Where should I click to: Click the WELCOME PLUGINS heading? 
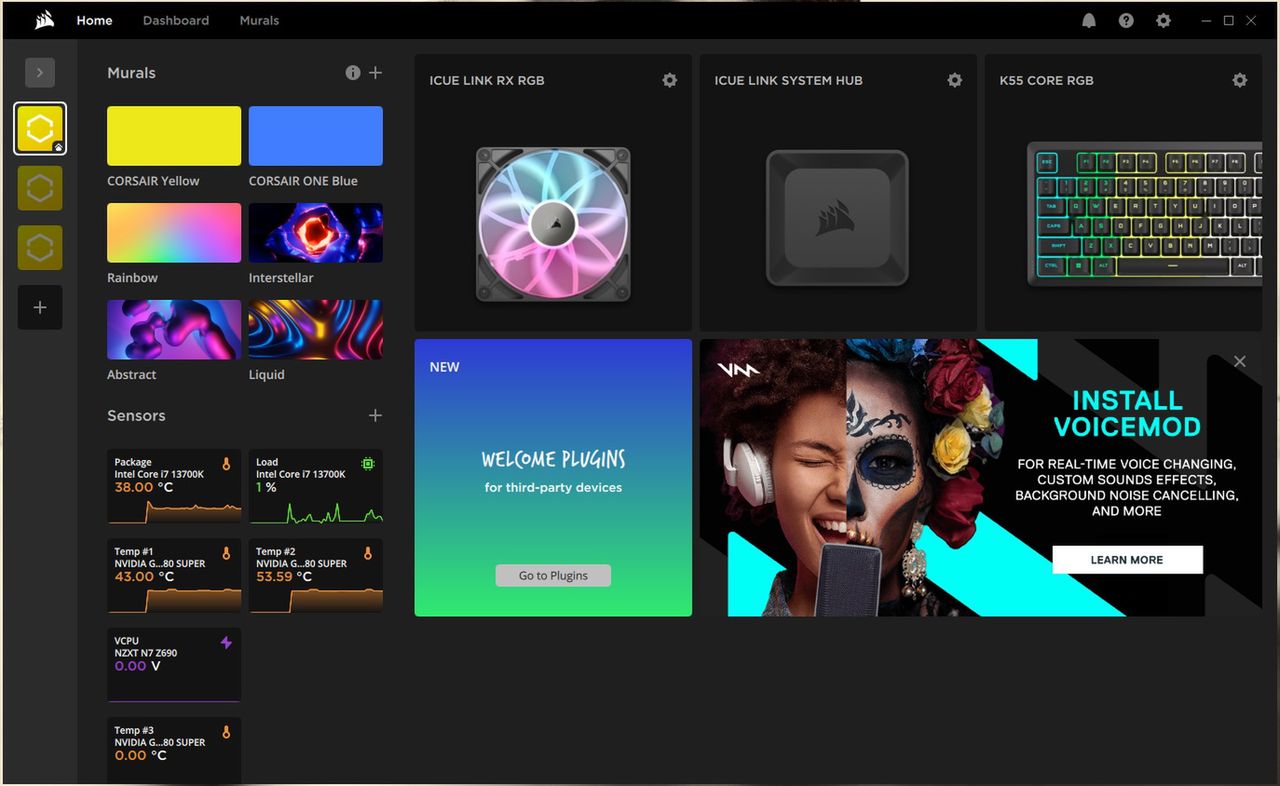coord(553,459)
